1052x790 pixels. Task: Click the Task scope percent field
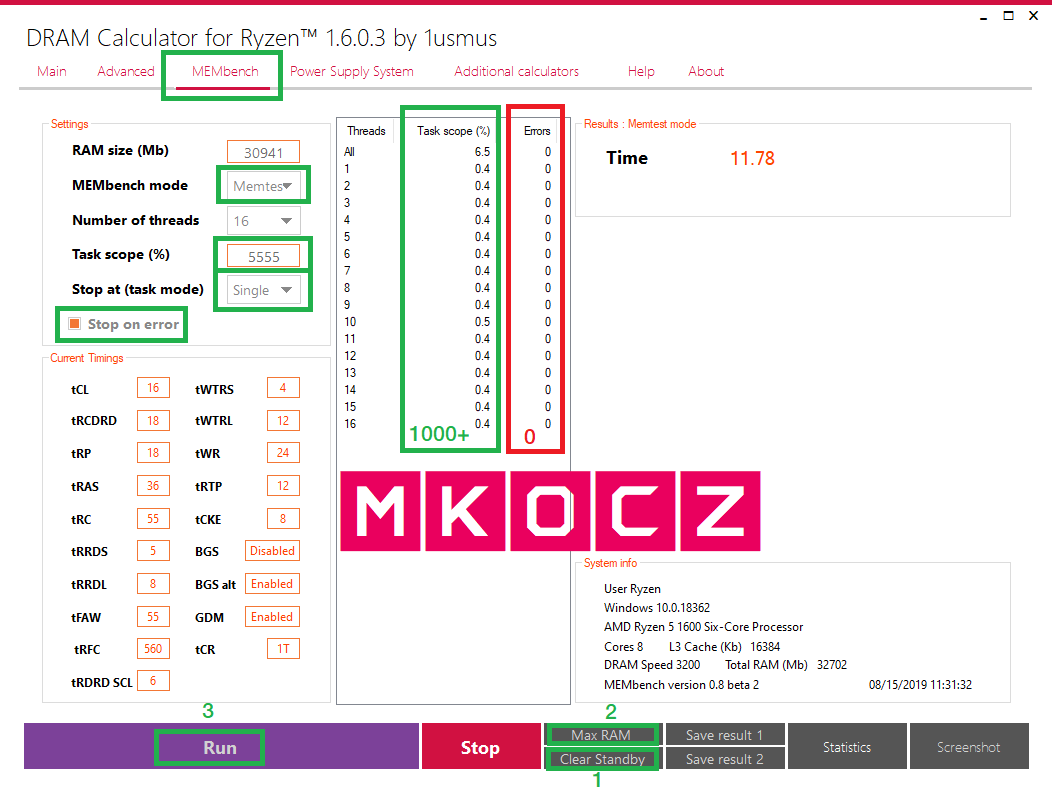263,256
